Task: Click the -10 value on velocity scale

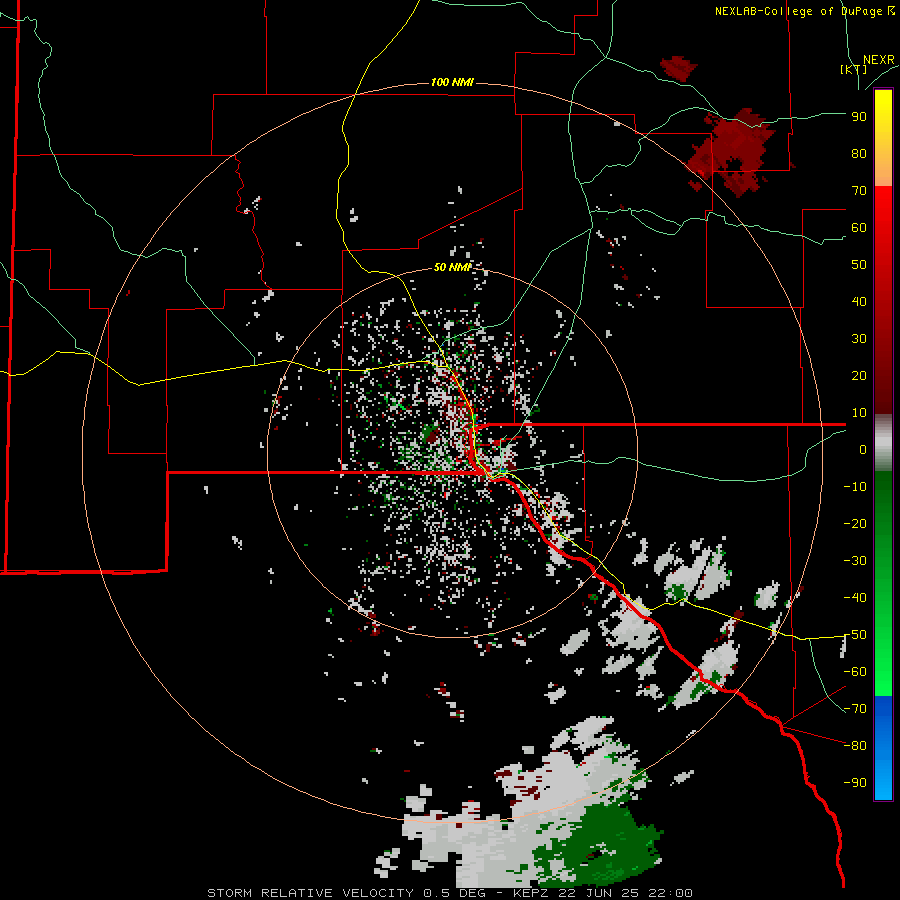Action: (855, 487)
